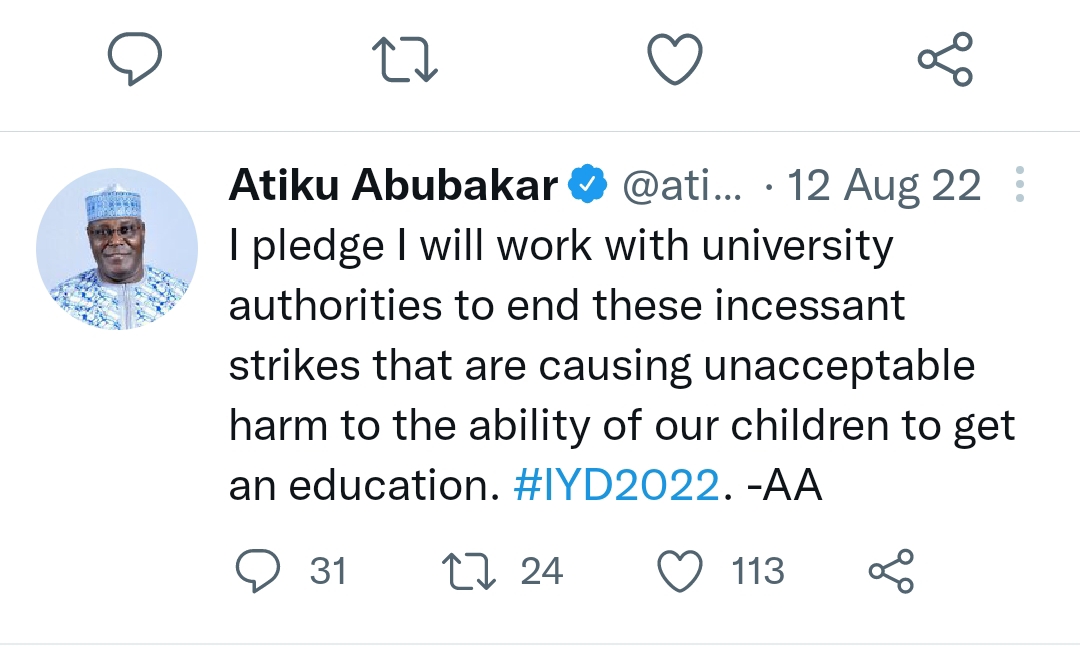The height and width of the screenshot is (646, 1080).
Task: Like Atiku's tweet with heart icon
Action: (680, 571)
